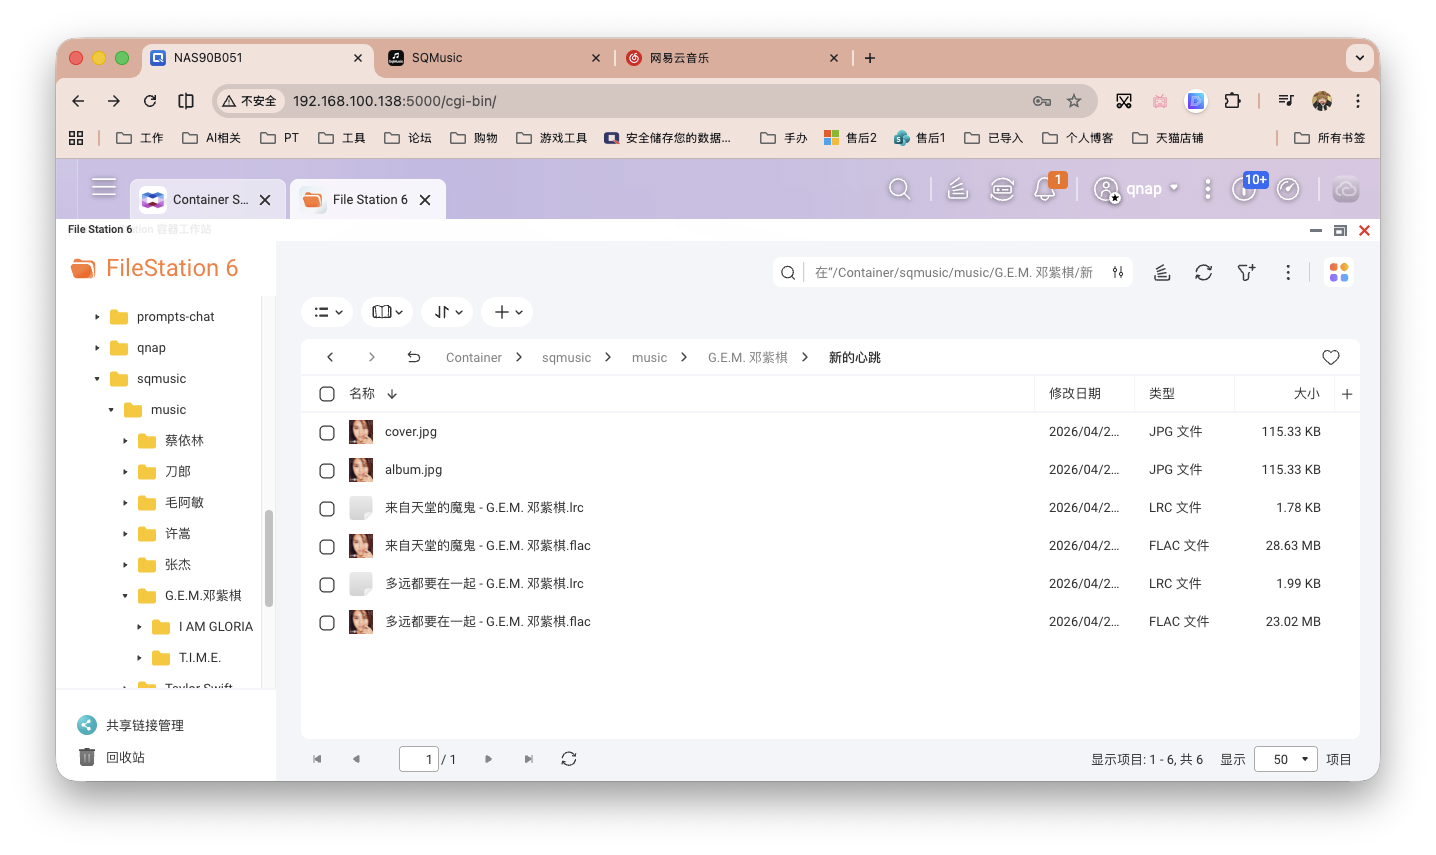Navigate to sqmusic in the breadcrumb path
This screenshot has width=1436, height=855.
566,357
